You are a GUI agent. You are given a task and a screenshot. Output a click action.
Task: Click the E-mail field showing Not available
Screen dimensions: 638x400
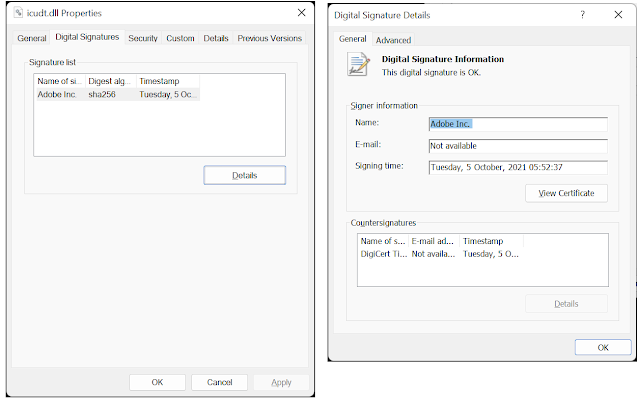pyautogui.click(x=518, y=146)
